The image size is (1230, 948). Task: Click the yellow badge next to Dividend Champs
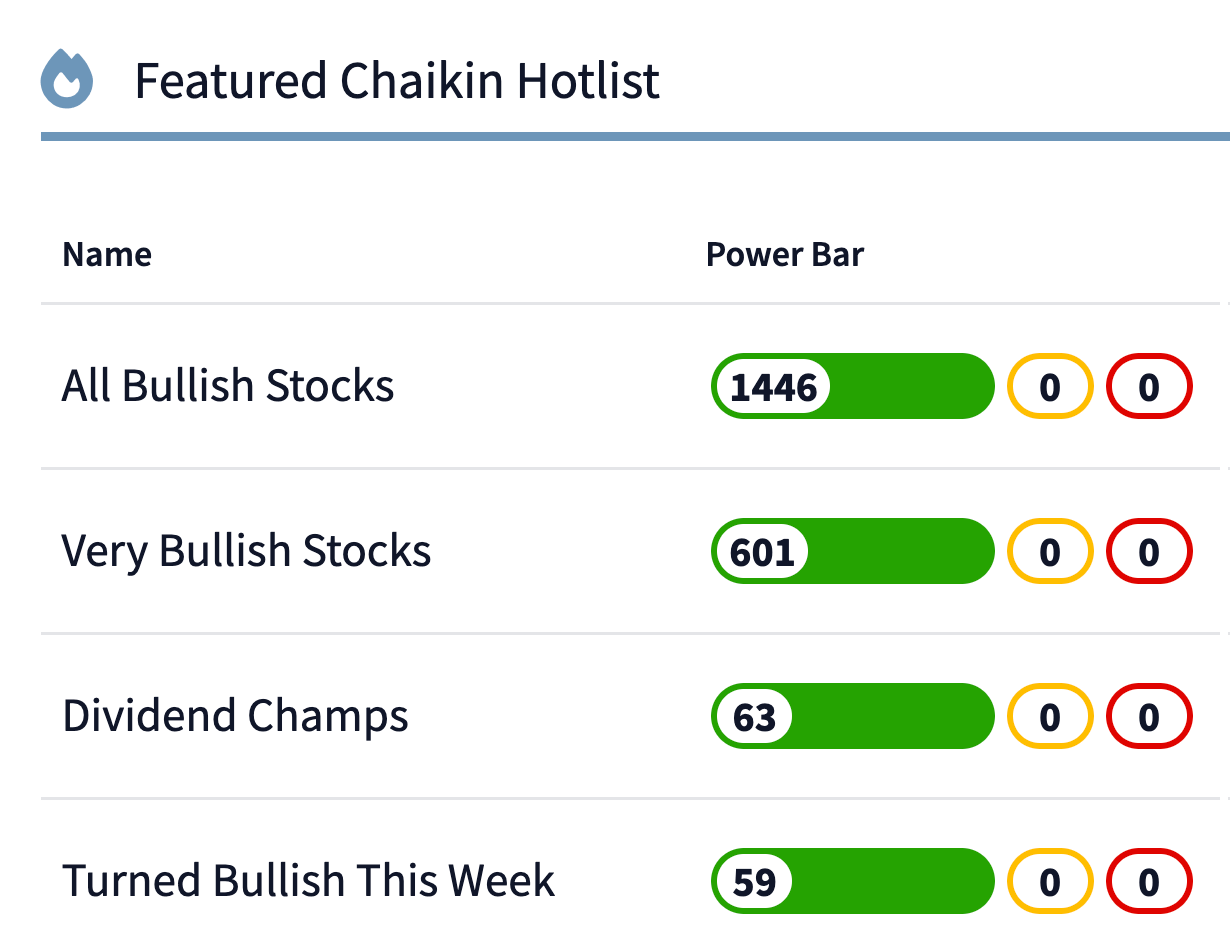pos(1049,716)
